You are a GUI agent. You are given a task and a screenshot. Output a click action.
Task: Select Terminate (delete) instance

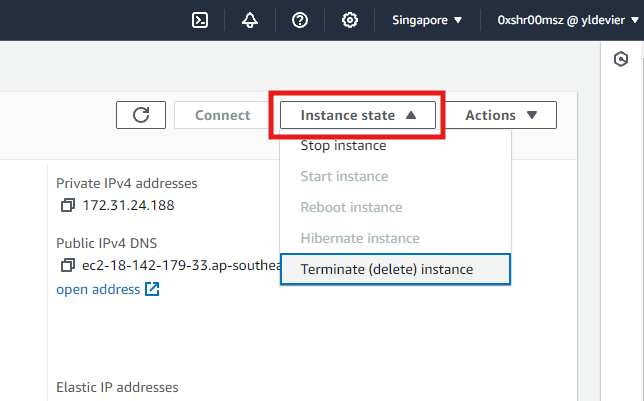click(387, 269)
